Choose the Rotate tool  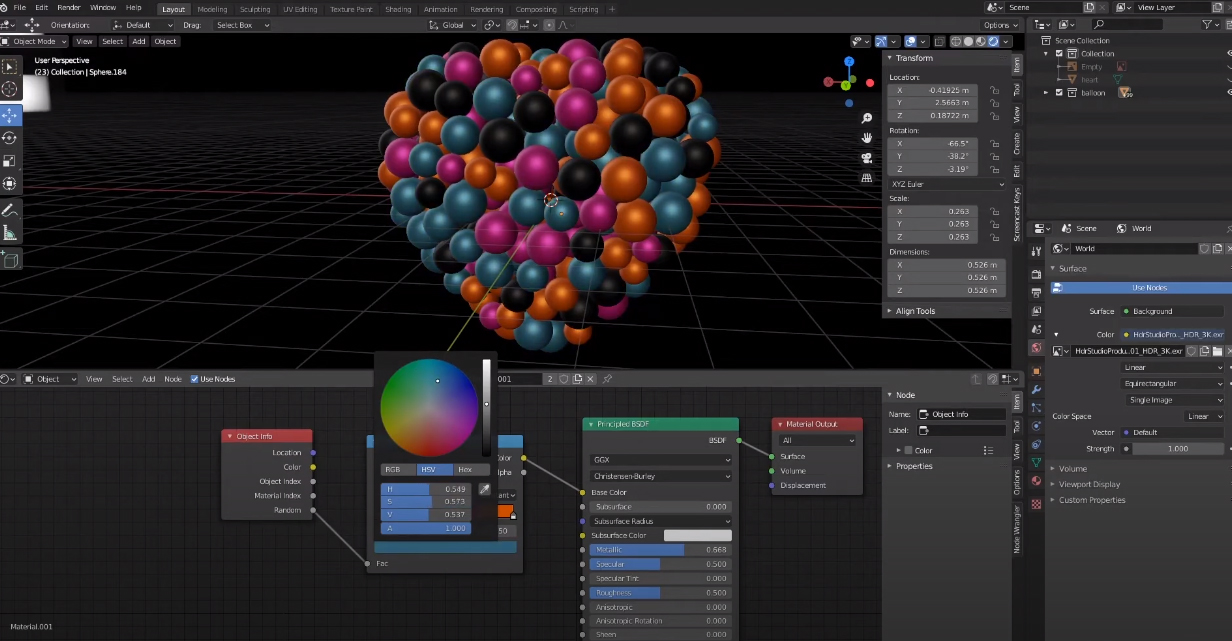(10, 138)
